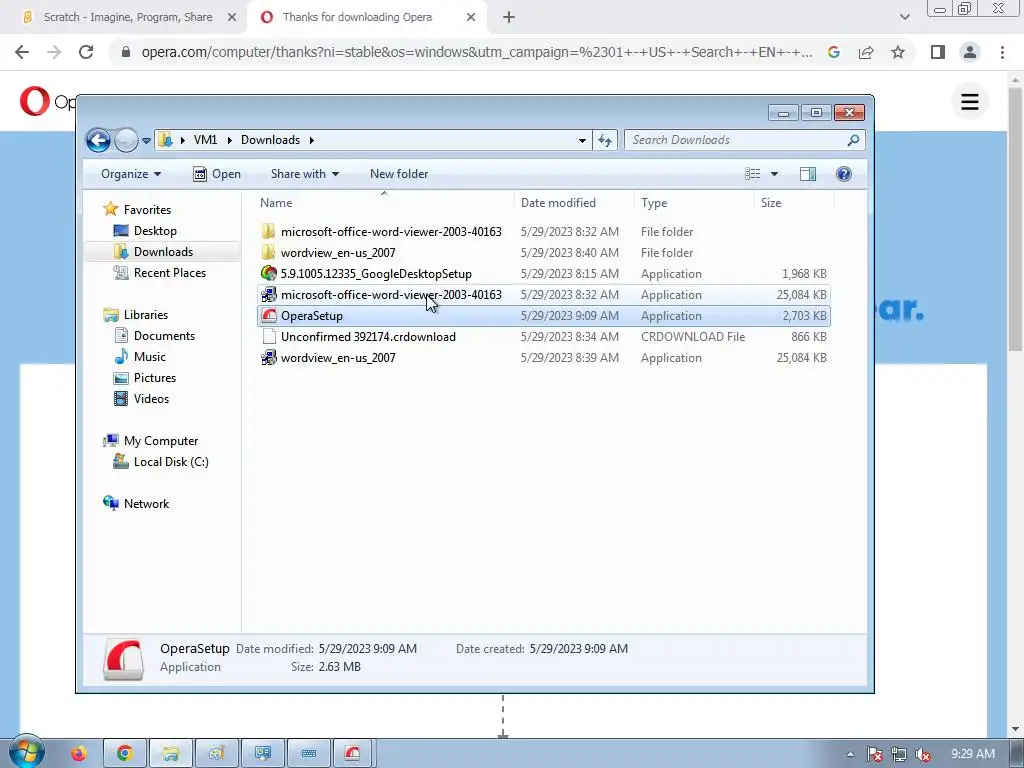This screenshot has height=768, width=1024.
Task: Select the GoogleDesktopSetup application icon
Action: [268, 274]
